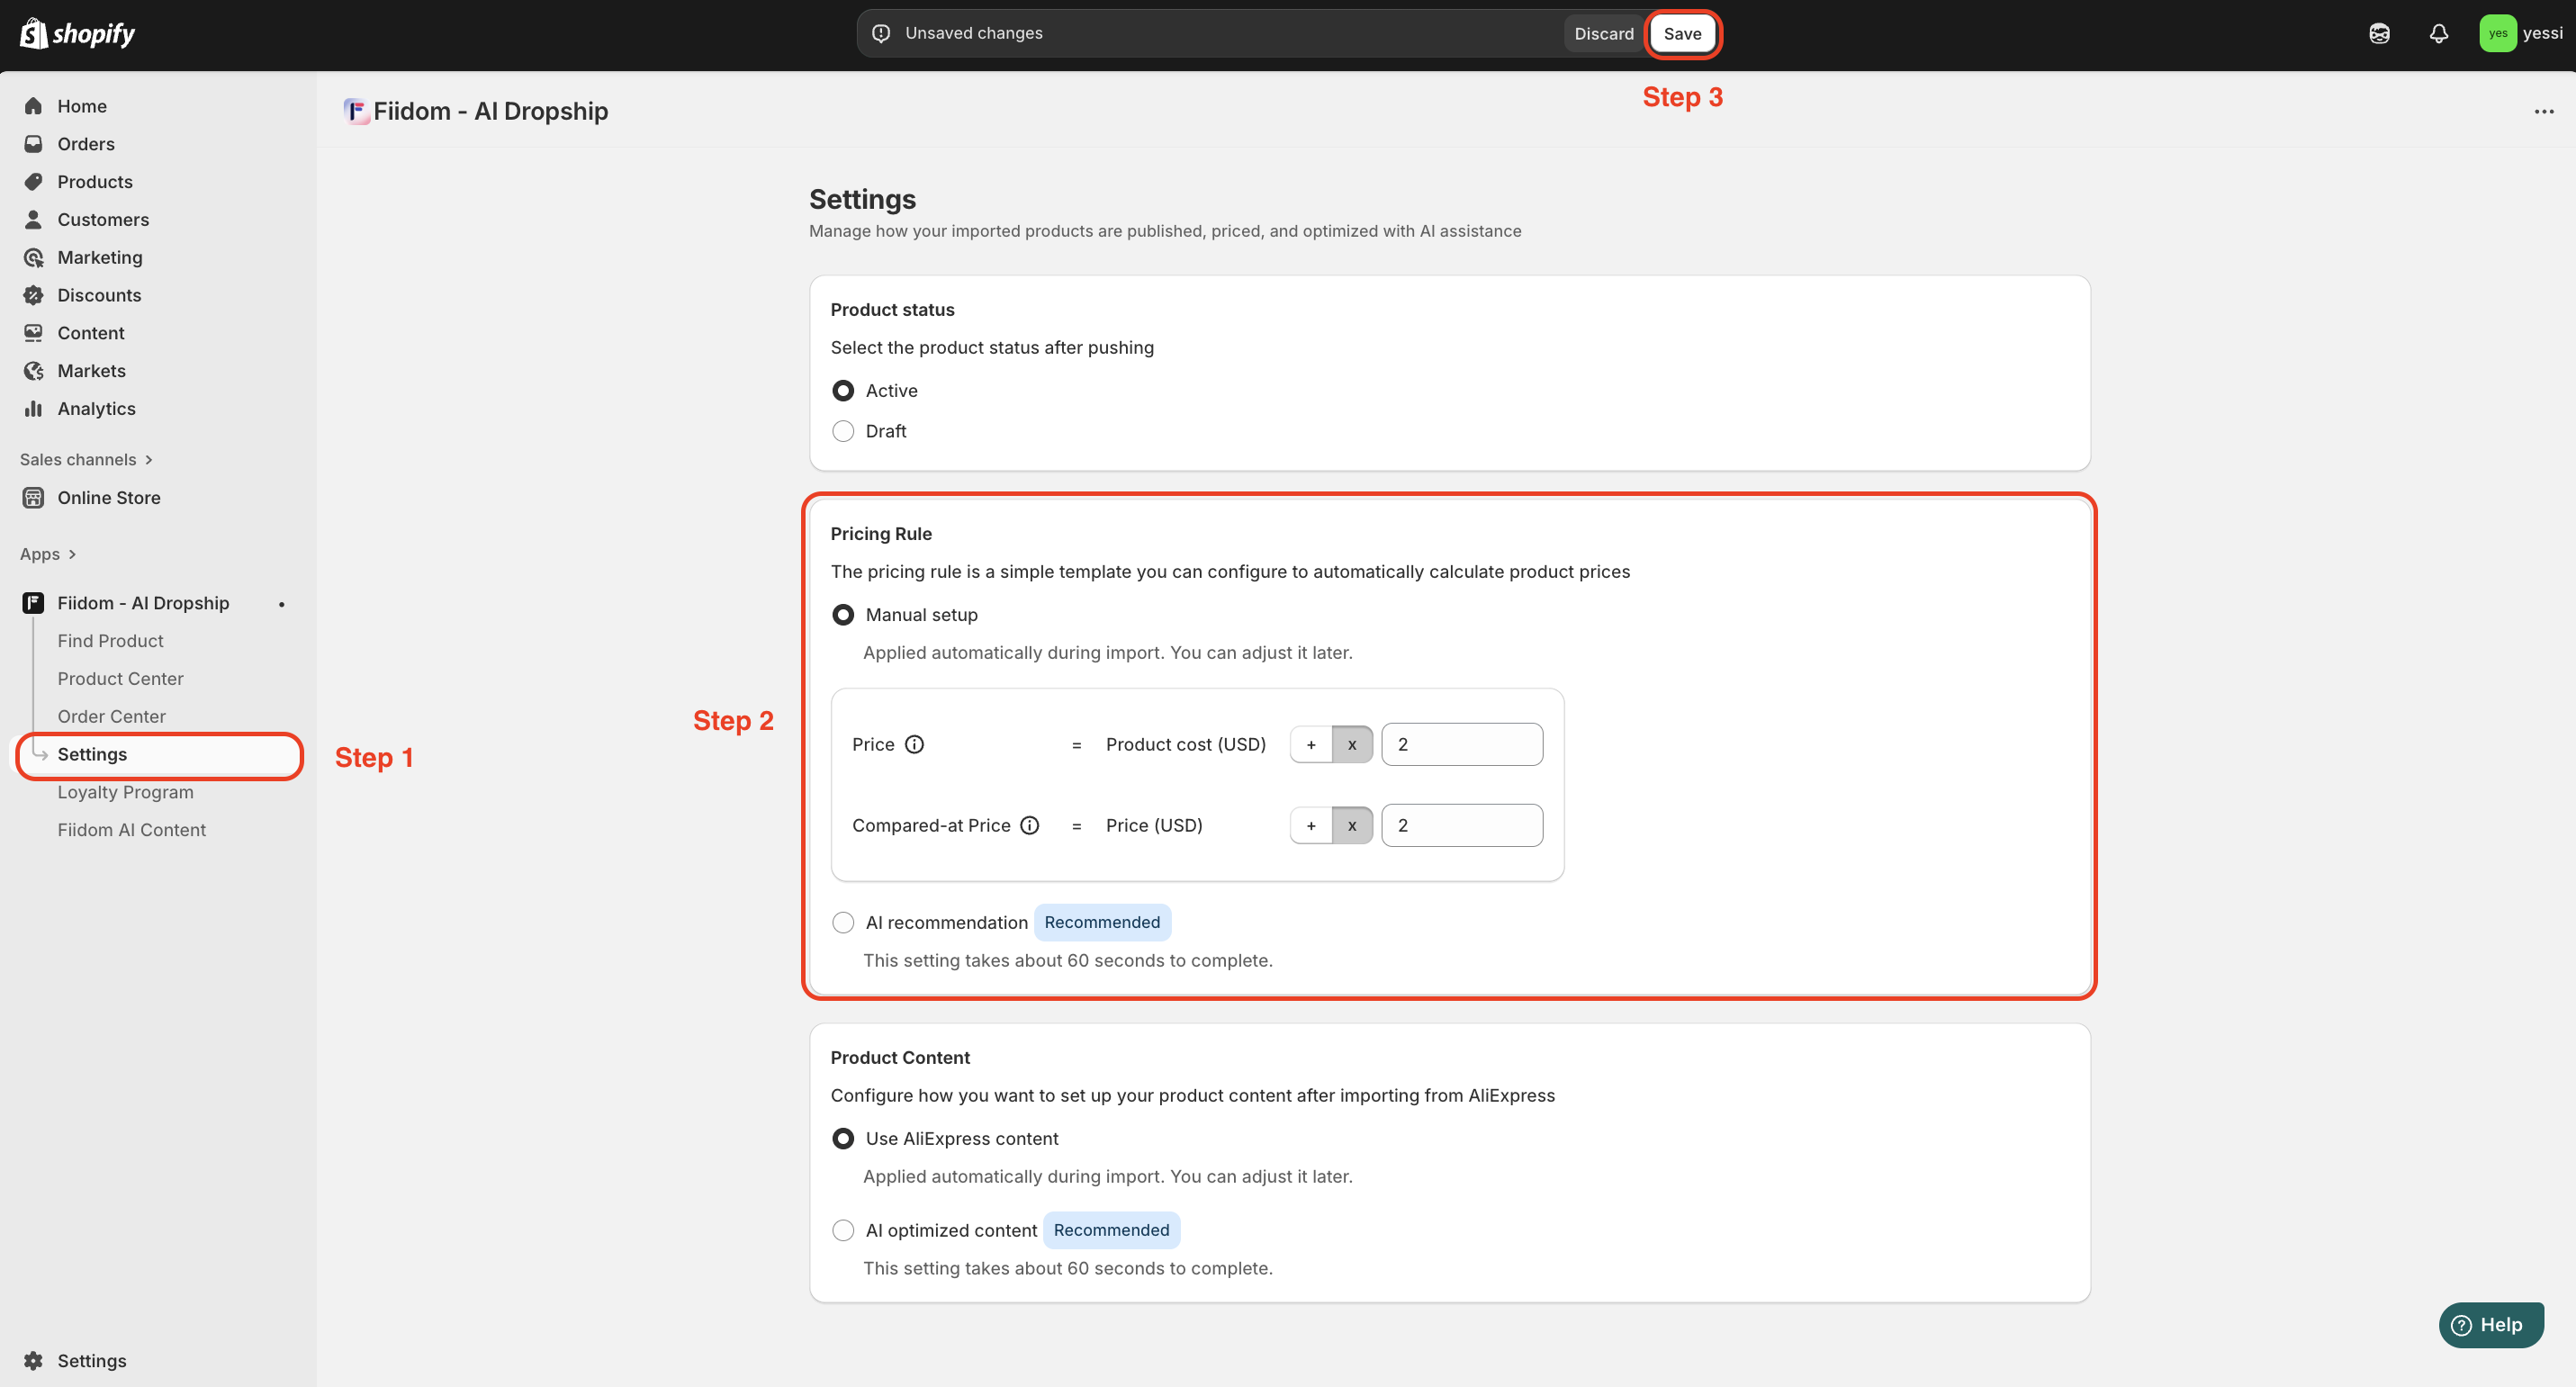This screenshot has height=1387, width=2576.
Task: Click the info icon beside Price
Action: (x=914, y=744)
